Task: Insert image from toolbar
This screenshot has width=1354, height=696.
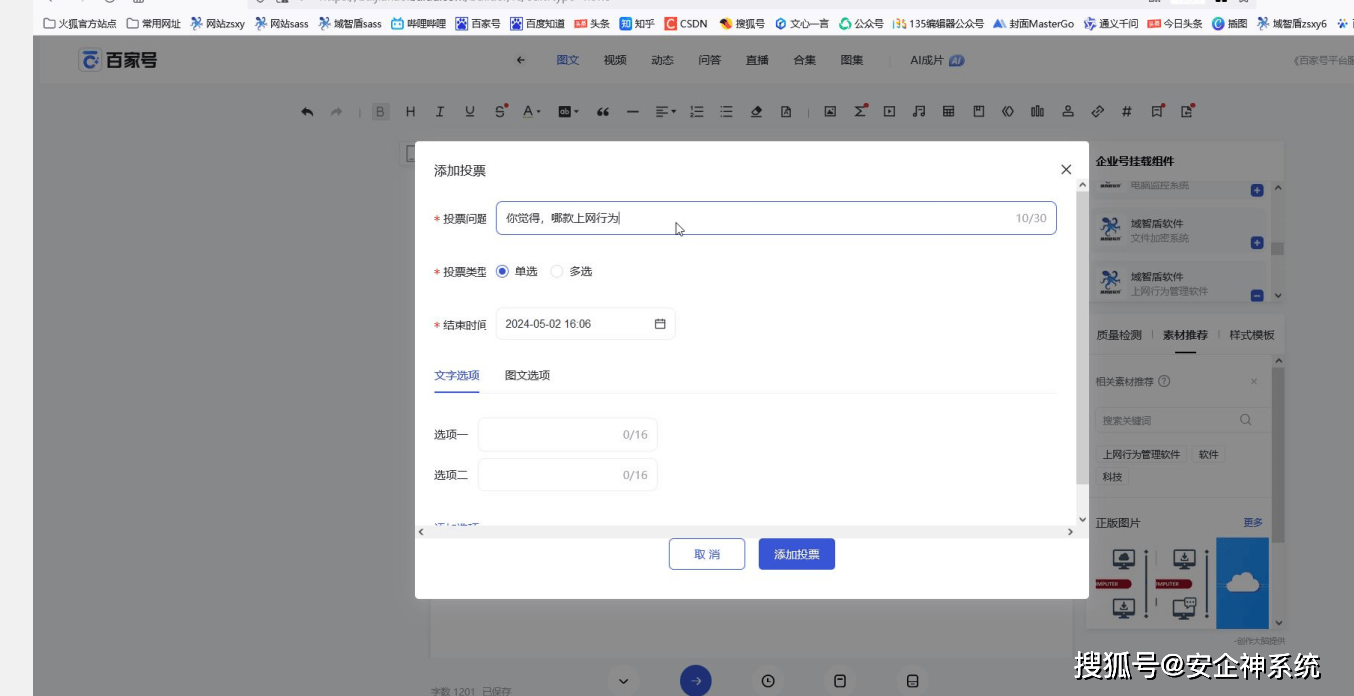Action: click(830, 112)
